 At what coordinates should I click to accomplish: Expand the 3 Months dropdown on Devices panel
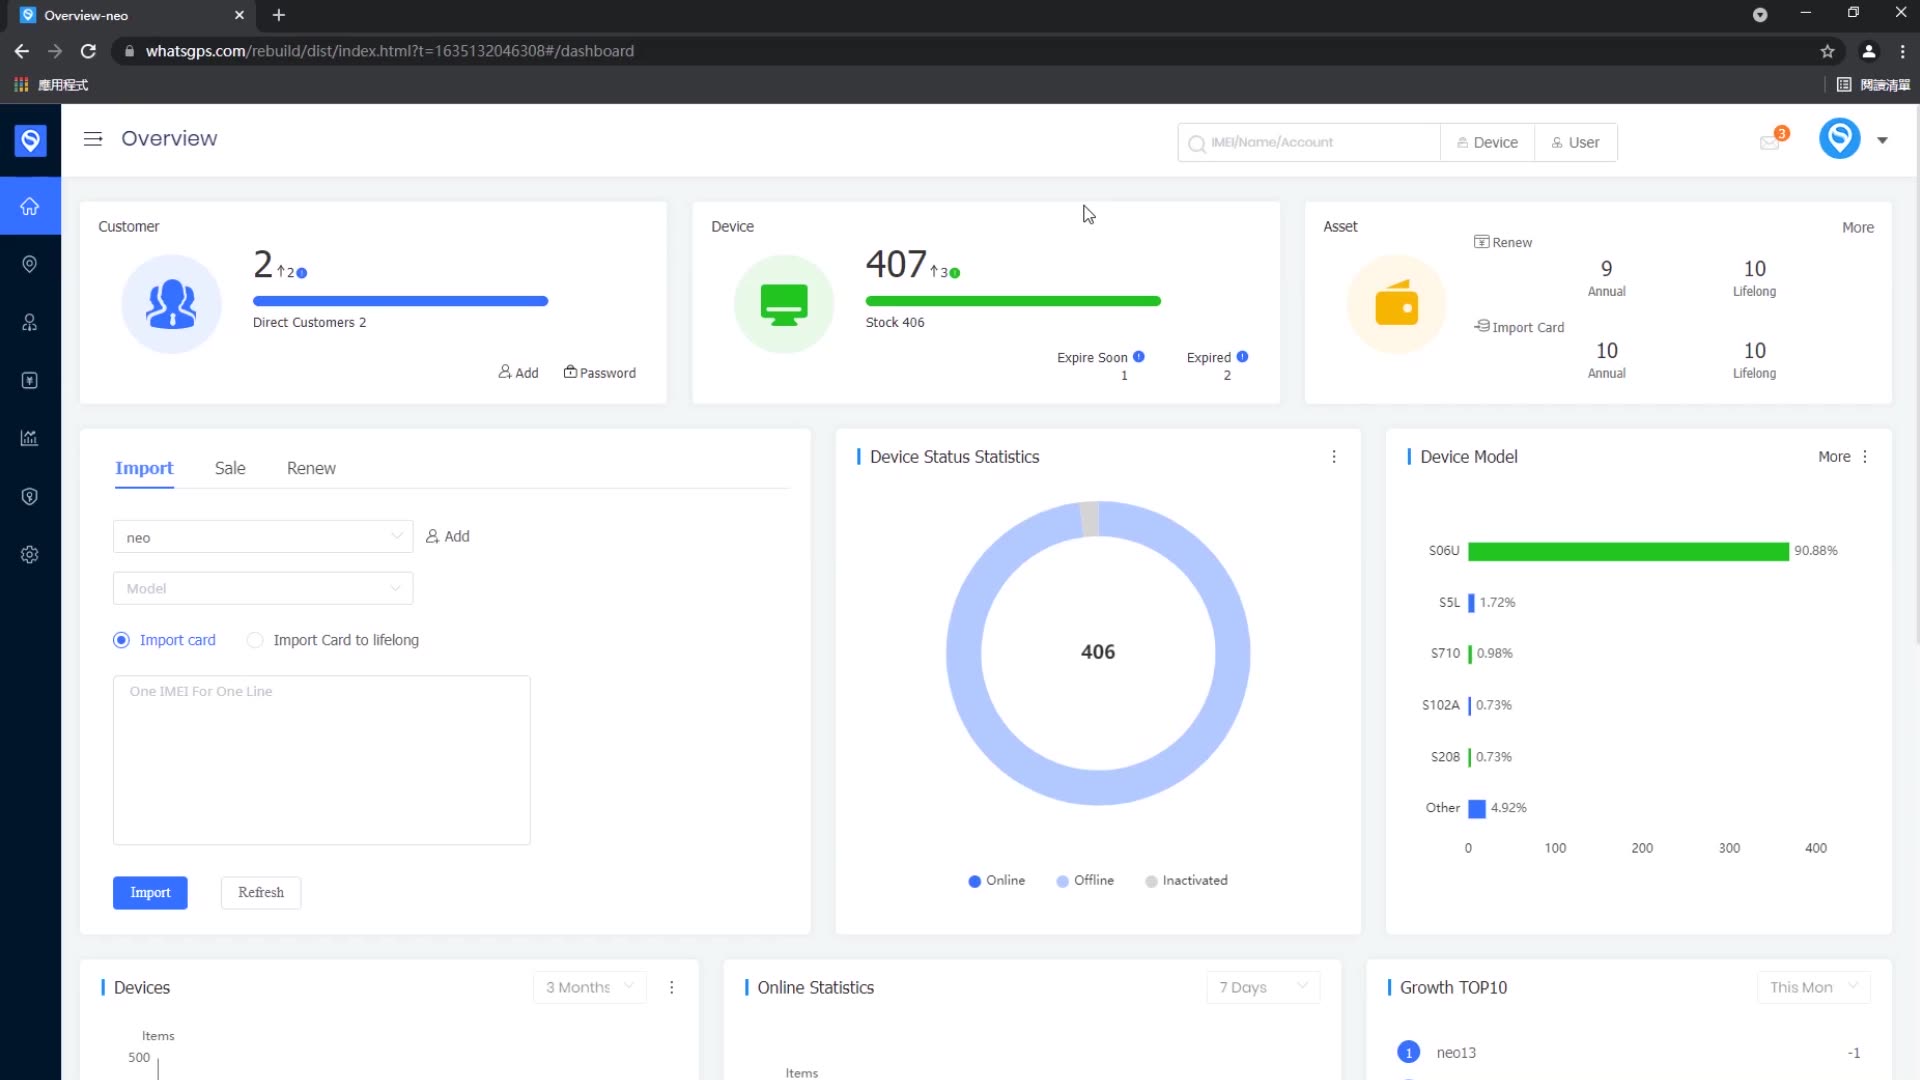point(588,987)
